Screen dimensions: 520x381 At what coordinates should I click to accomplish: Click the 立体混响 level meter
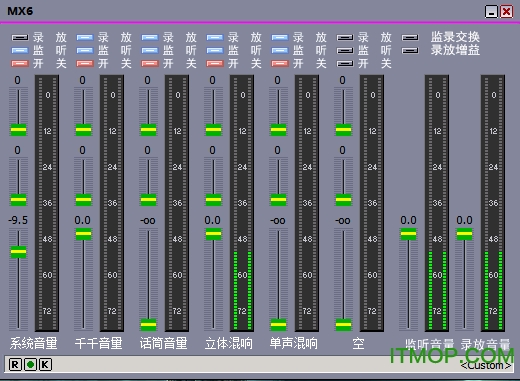[x=242, y=203]
